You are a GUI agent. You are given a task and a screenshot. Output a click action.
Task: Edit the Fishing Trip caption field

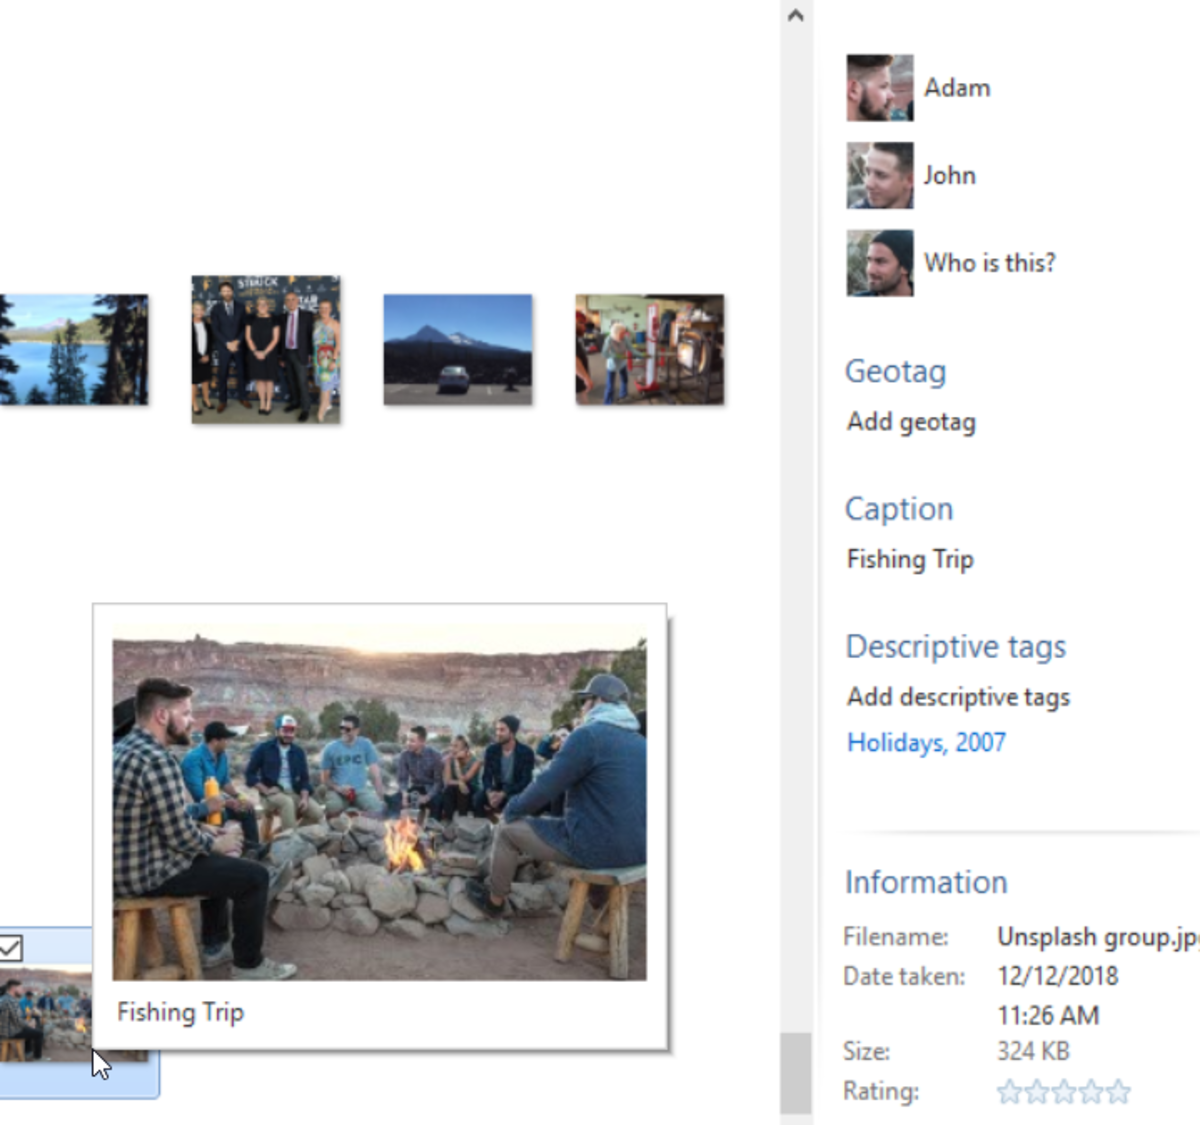[x=910, y=559]
